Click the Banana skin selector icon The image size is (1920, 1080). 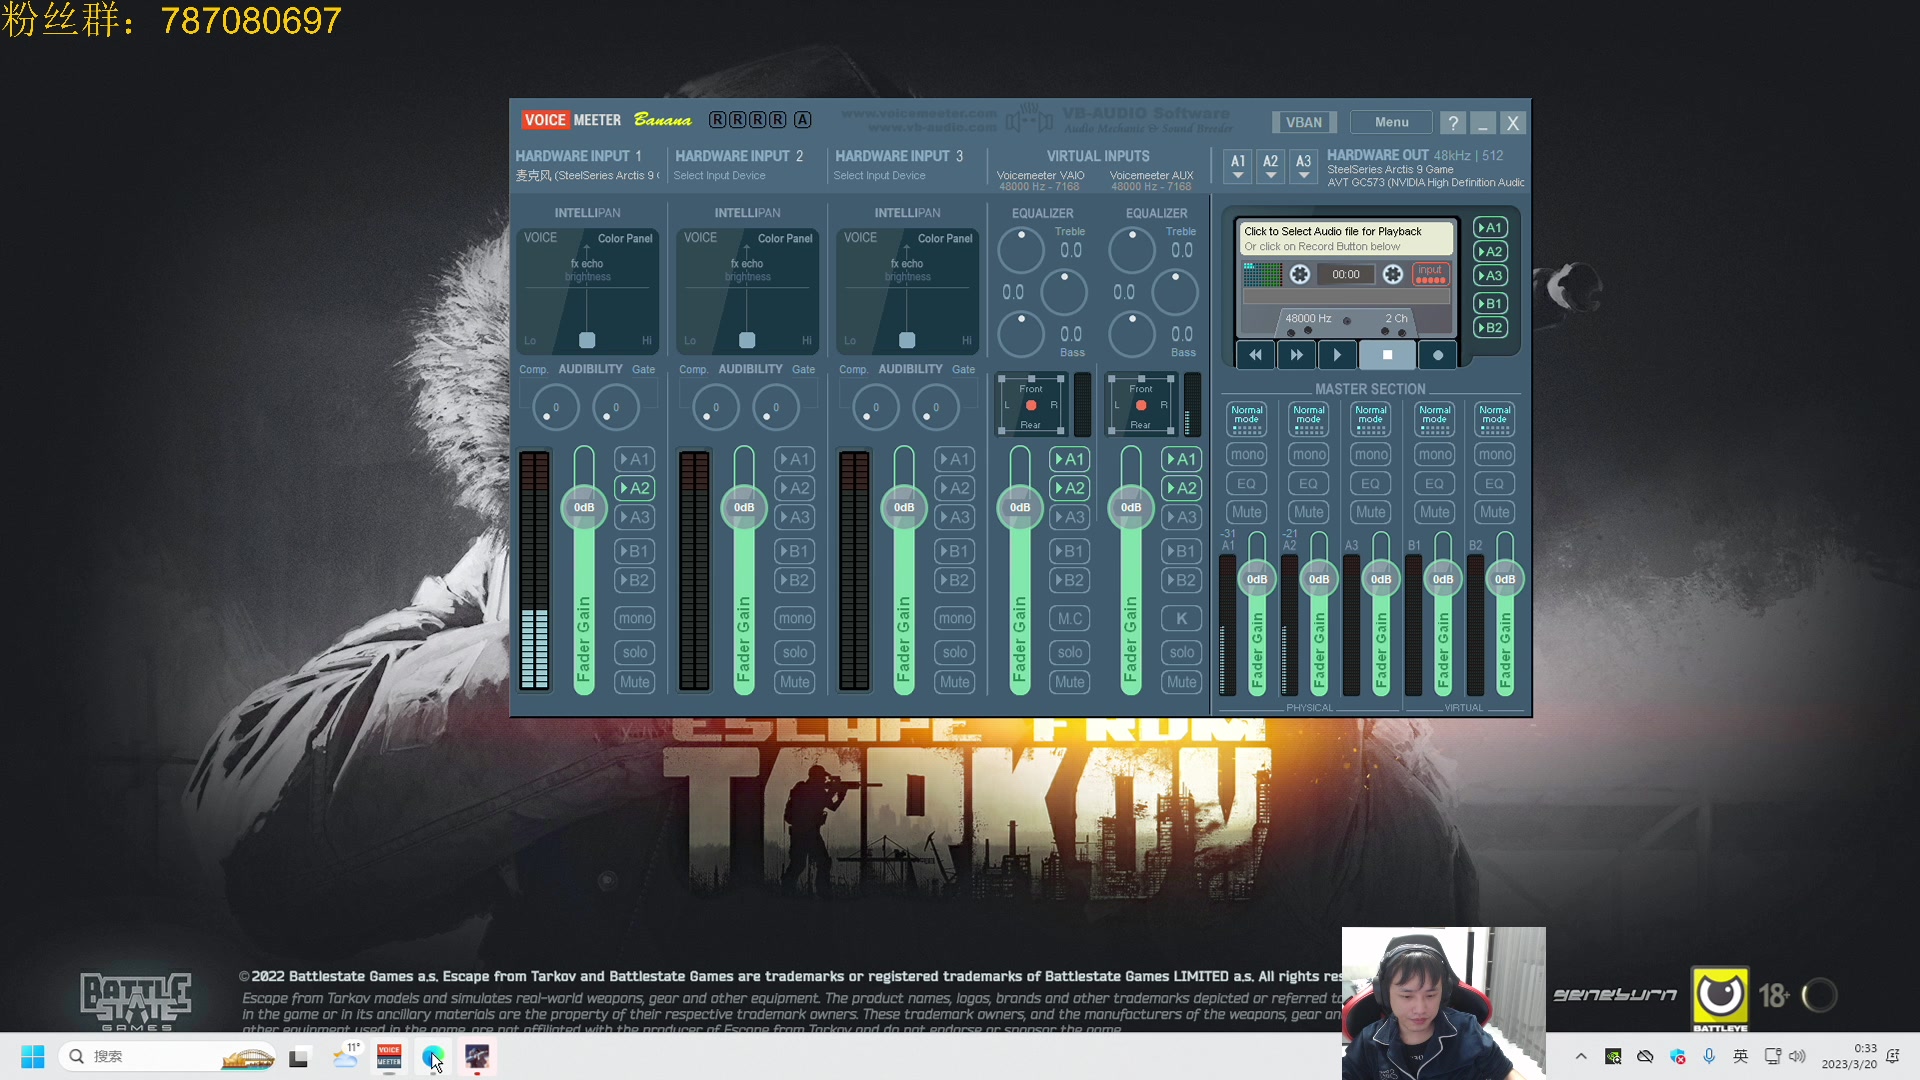661,119
